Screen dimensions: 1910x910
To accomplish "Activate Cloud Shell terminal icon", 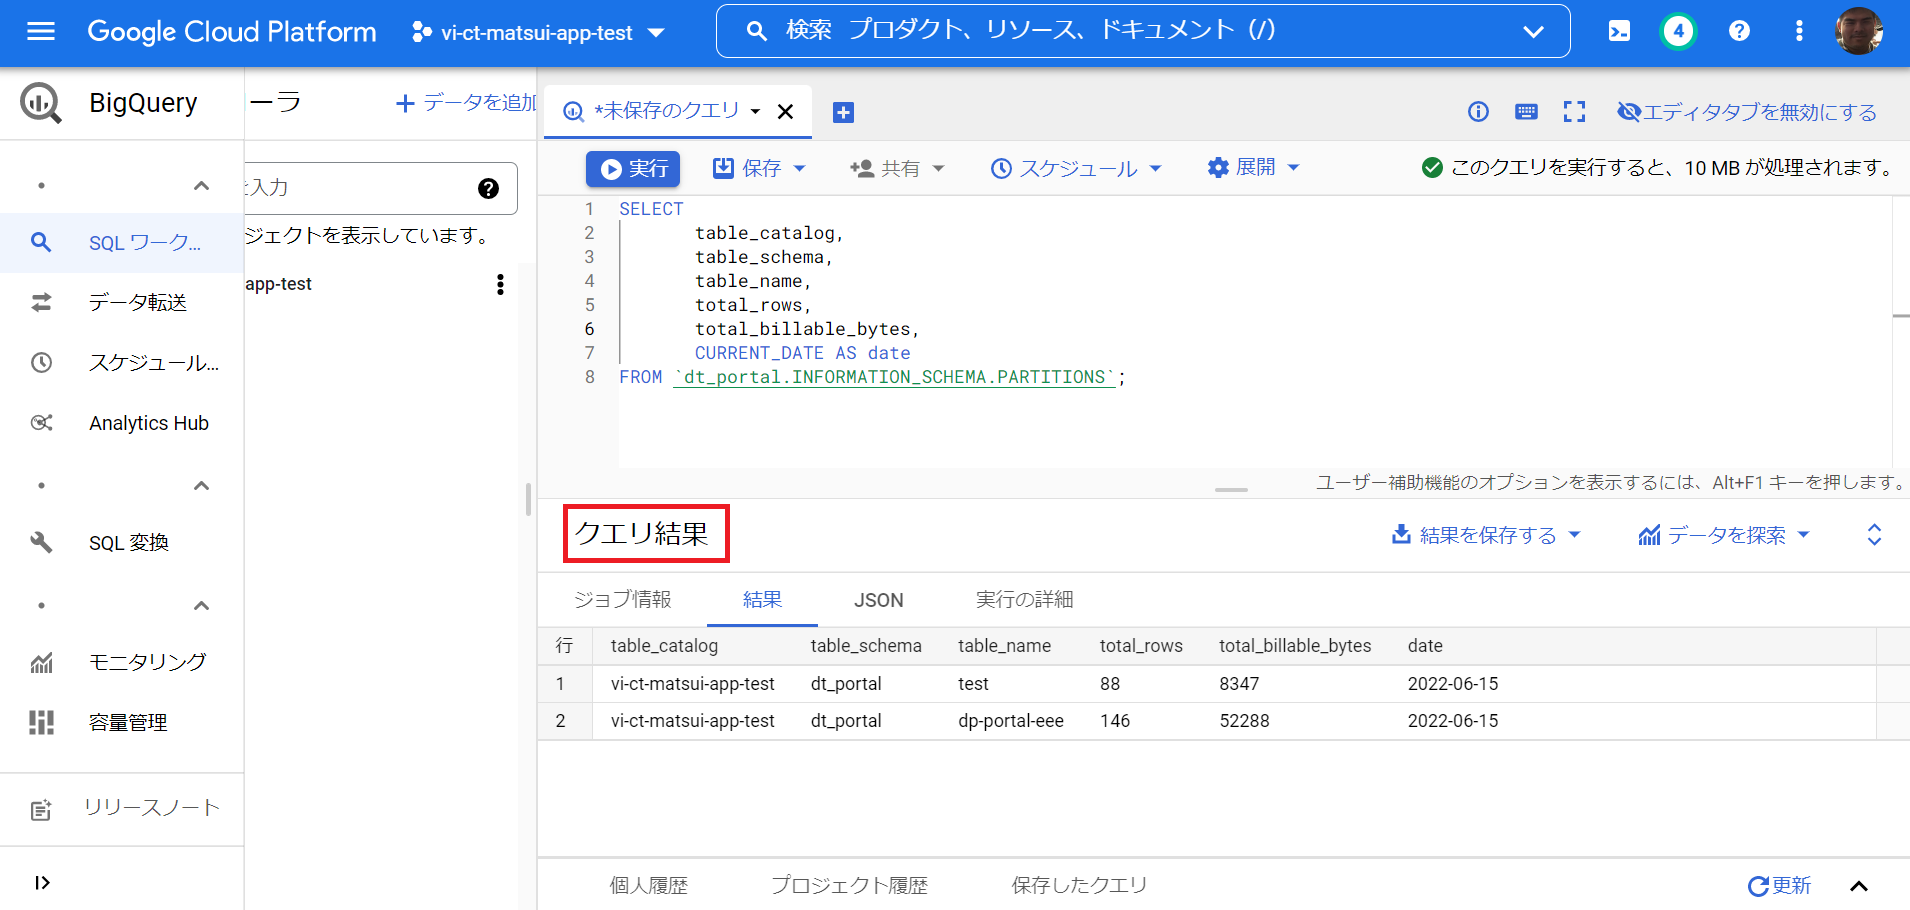I will click(1619, 31).
